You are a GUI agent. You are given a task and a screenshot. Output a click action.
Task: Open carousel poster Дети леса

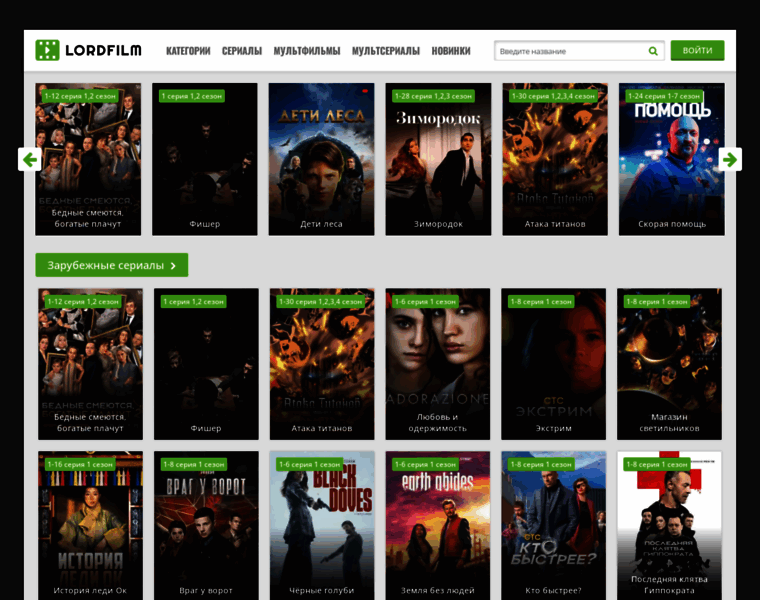321,159
